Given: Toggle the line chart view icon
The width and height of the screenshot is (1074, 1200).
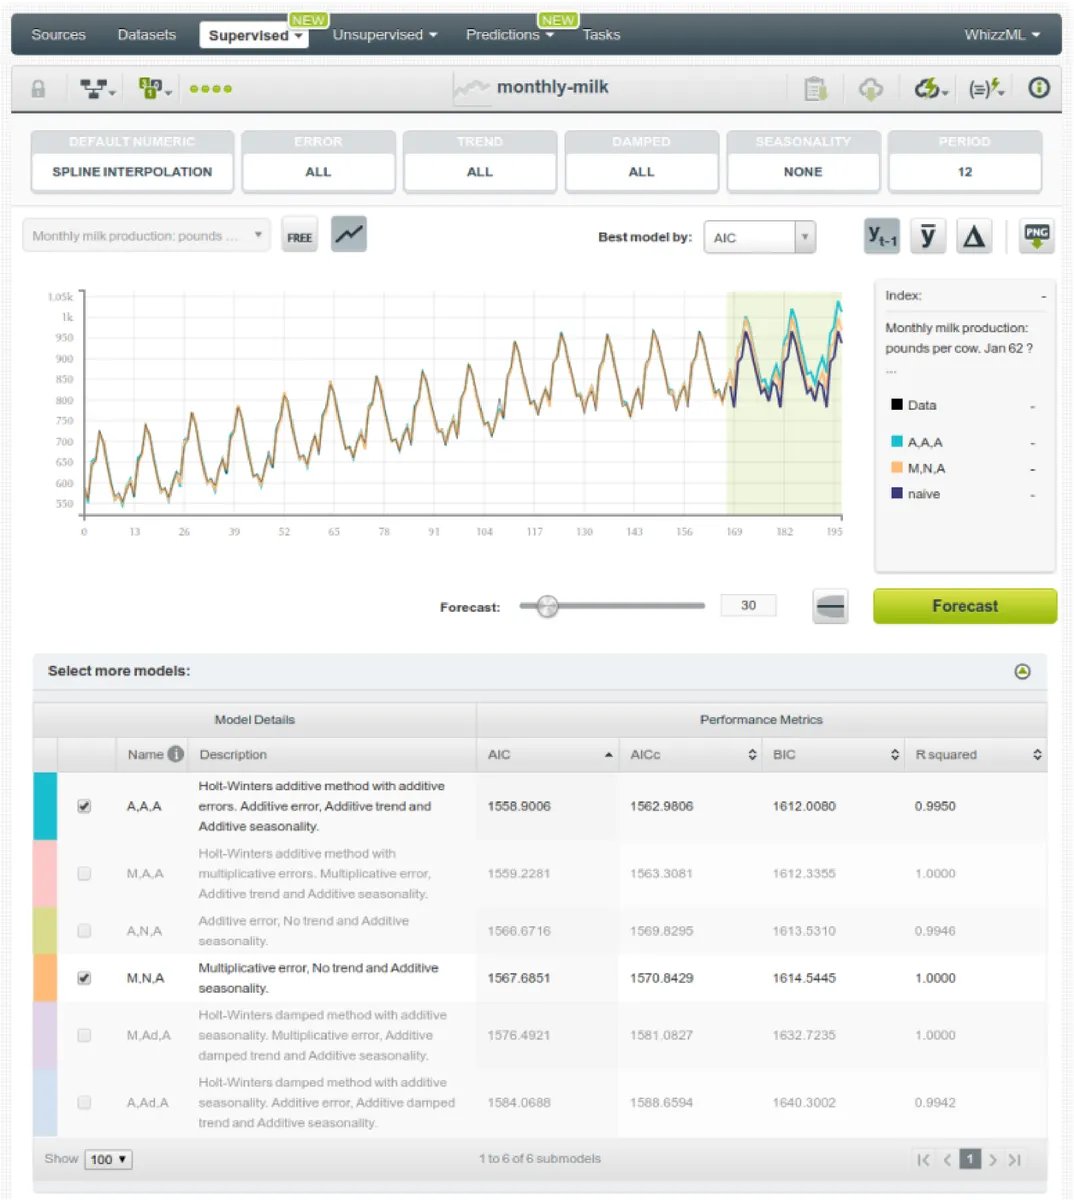Looking at the screenshot, I should click(x=349, y=235).
